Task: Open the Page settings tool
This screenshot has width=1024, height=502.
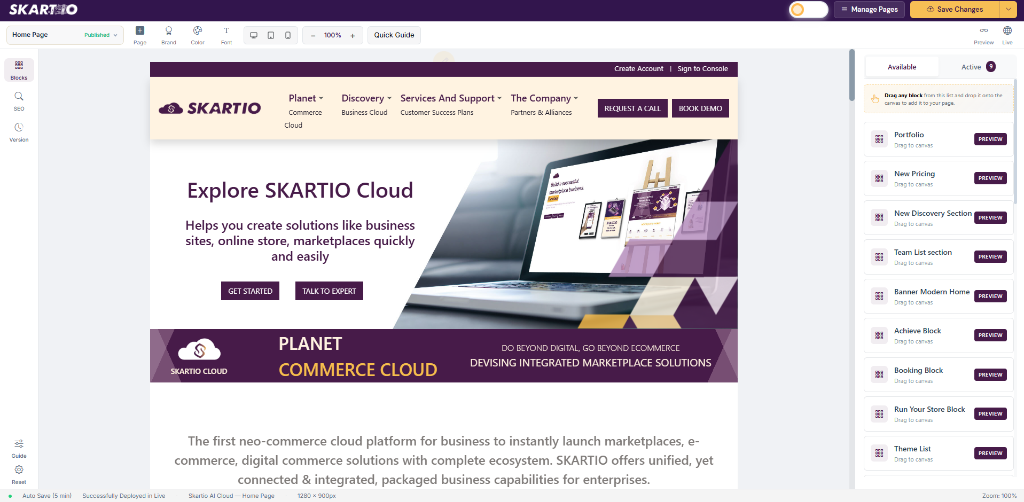Action: click(x=140, y=35)
